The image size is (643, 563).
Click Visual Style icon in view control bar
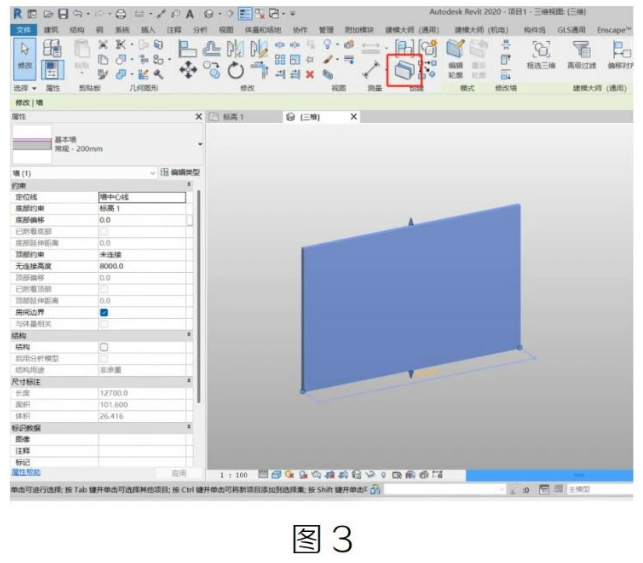[276, 475]
